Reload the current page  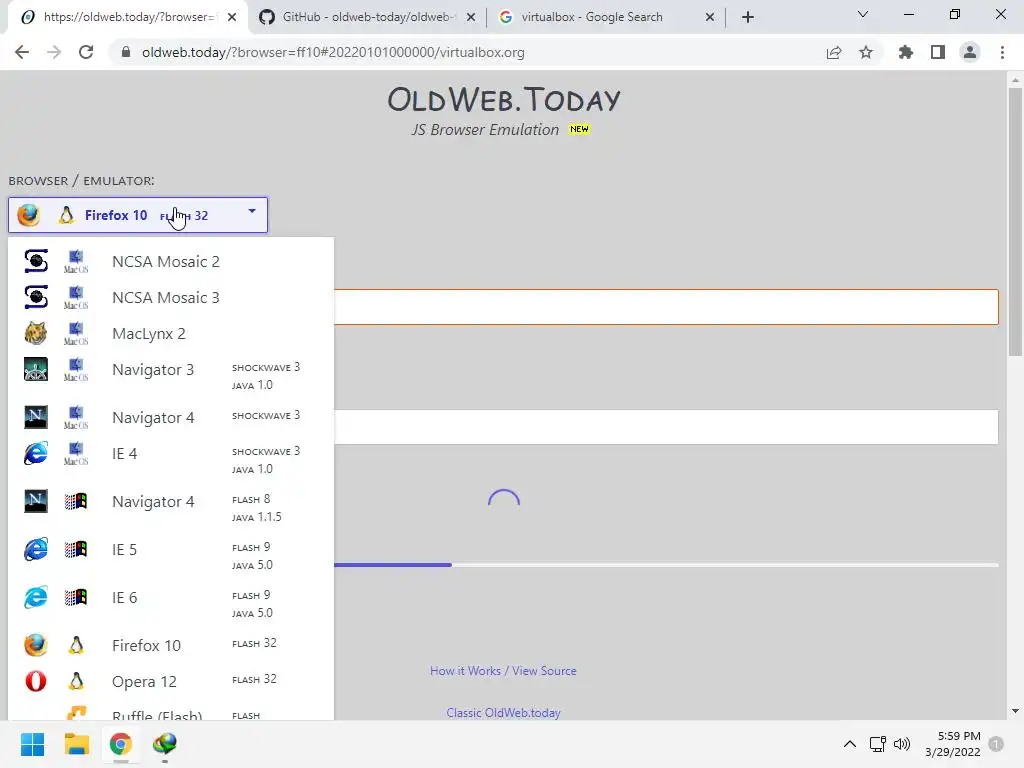click(x=86, y=52)
